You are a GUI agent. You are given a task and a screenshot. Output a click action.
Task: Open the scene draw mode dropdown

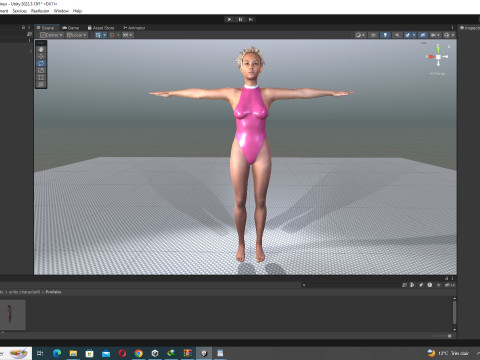click(360, 35)
